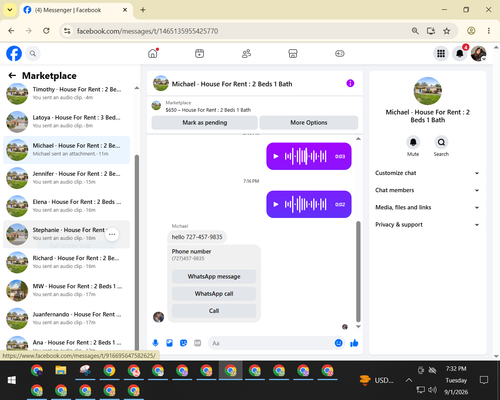This screenshot has height=400, width=500.
Task: Open Facebook notifications bell
Action: (460, 53)
